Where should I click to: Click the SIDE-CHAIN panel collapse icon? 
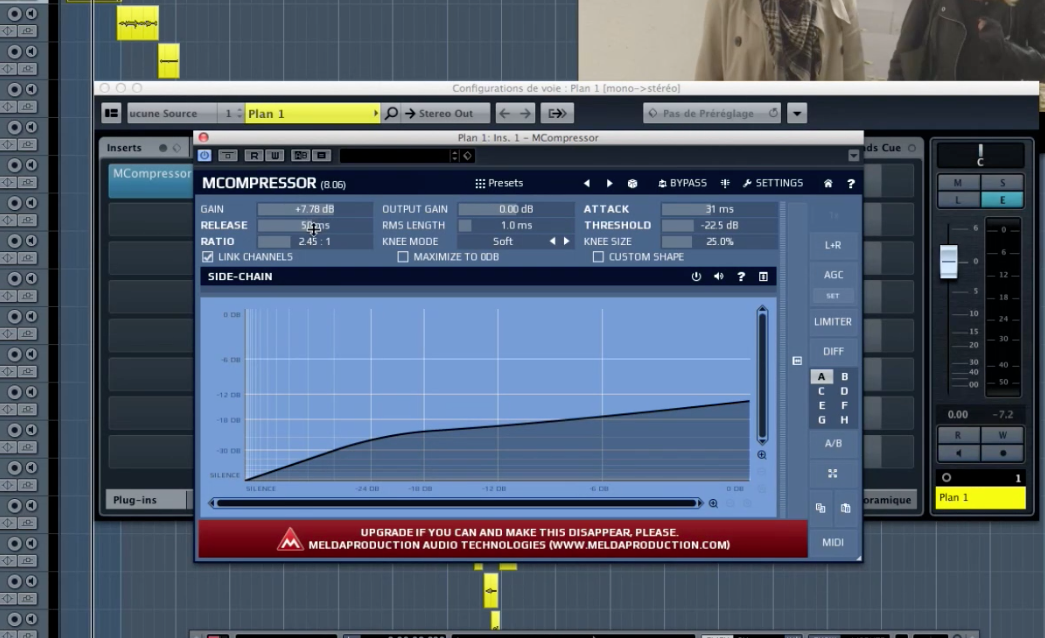(x=763, y=276)
